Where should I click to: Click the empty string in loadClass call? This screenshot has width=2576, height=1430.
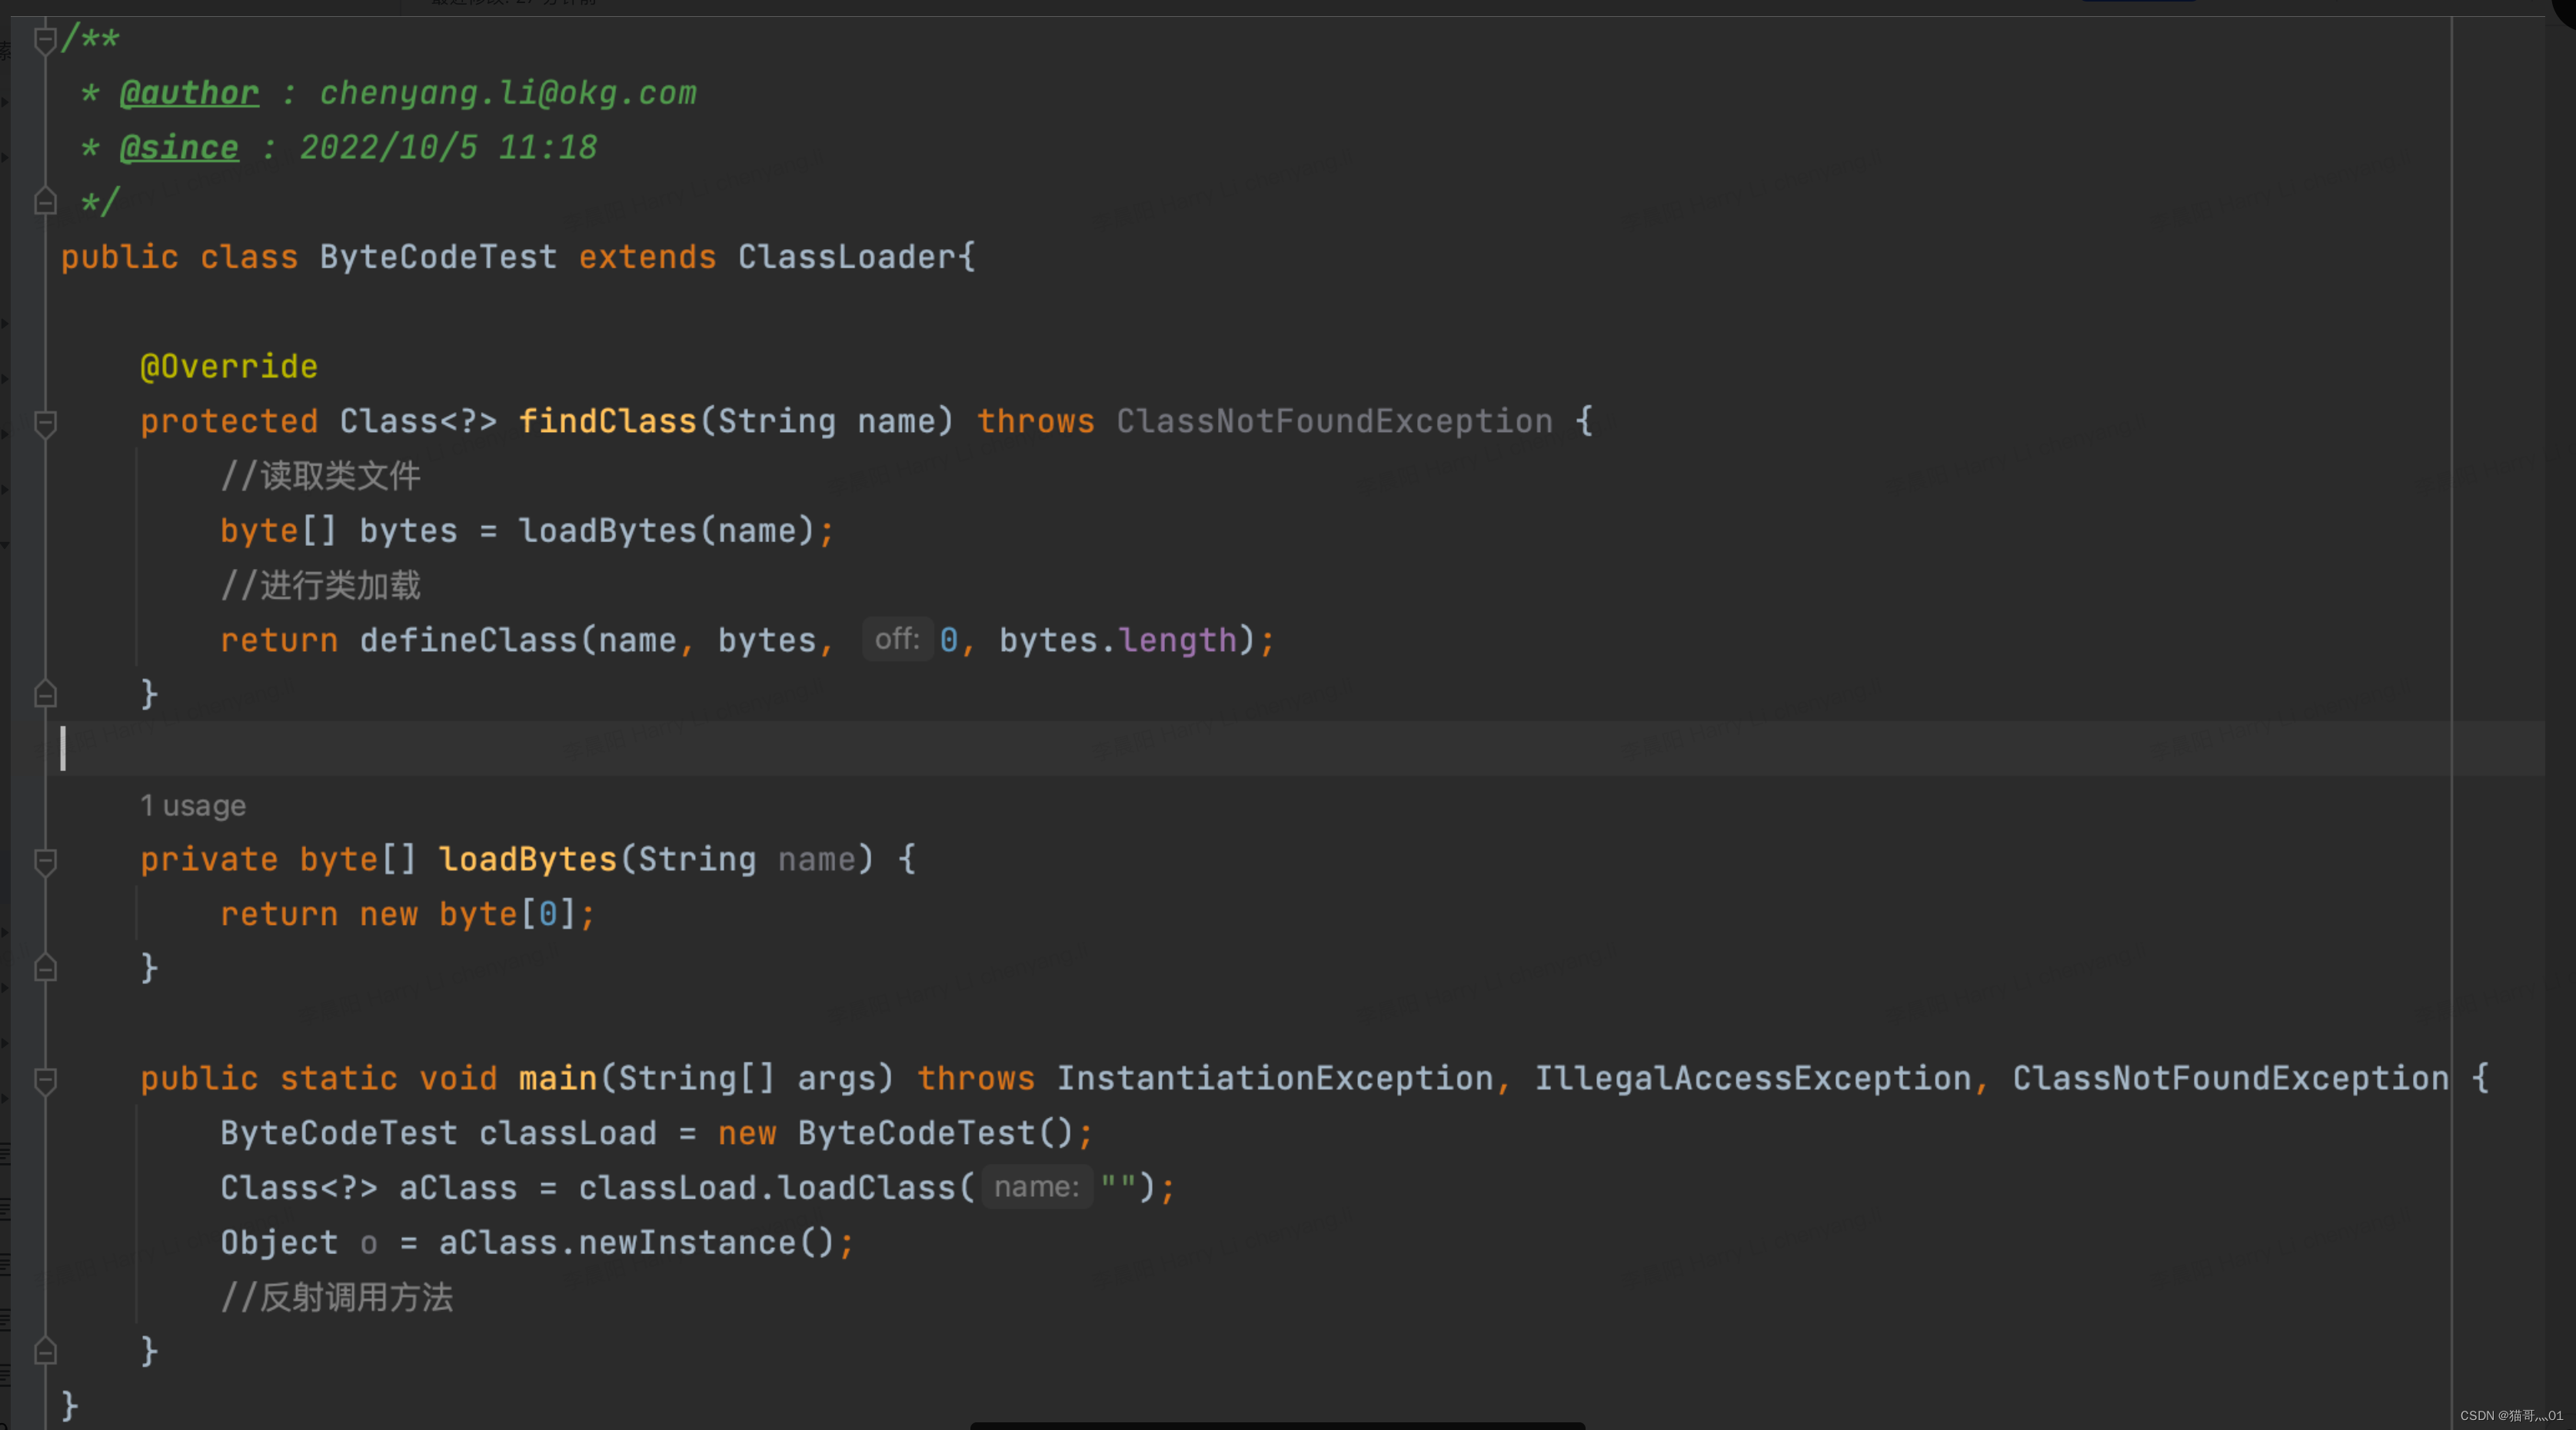tap(1118, 1187)
